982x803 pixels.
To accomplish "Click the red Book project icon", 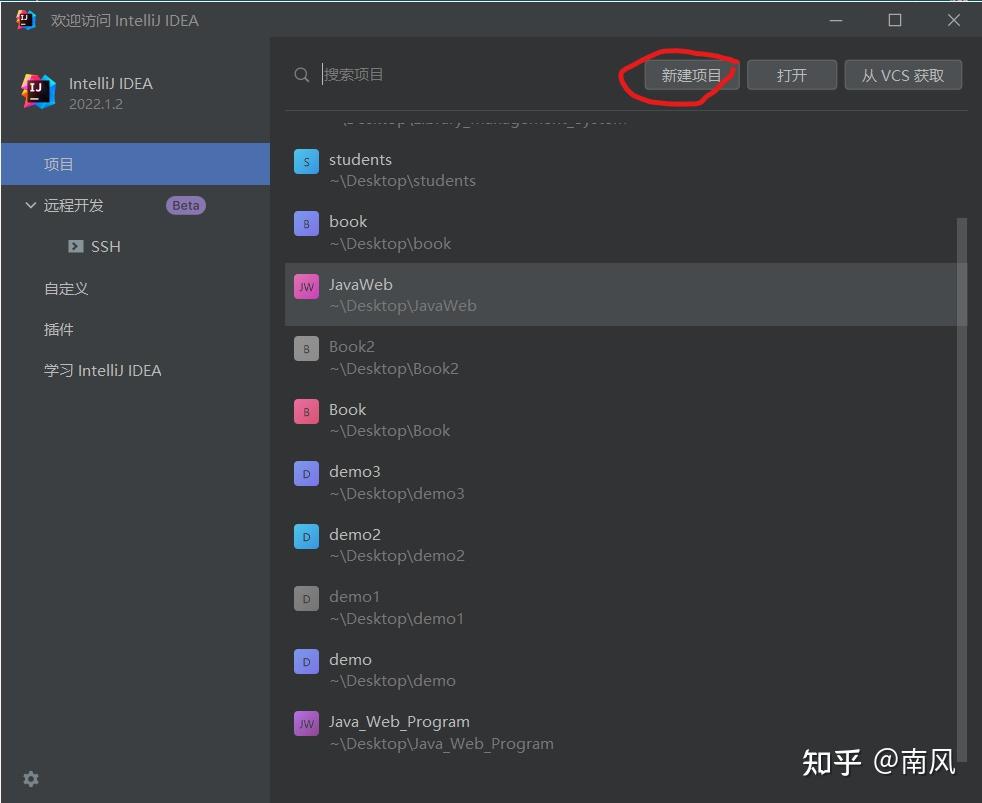I will pyautogui.click(x=306, y=412).
